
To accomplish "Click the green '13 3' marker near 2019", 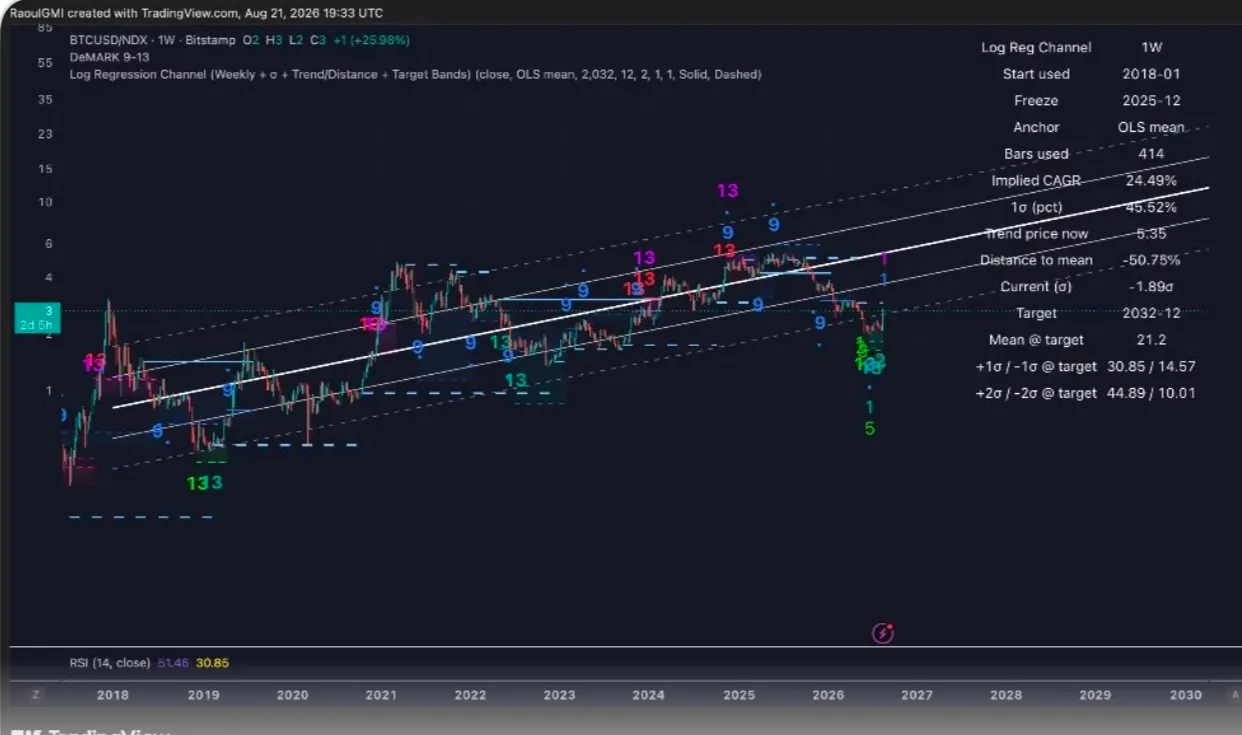I will tap(204, 483).
